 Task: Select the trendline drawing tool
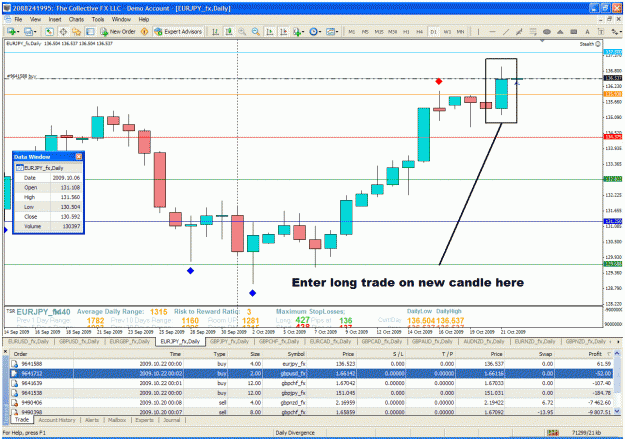506,31
